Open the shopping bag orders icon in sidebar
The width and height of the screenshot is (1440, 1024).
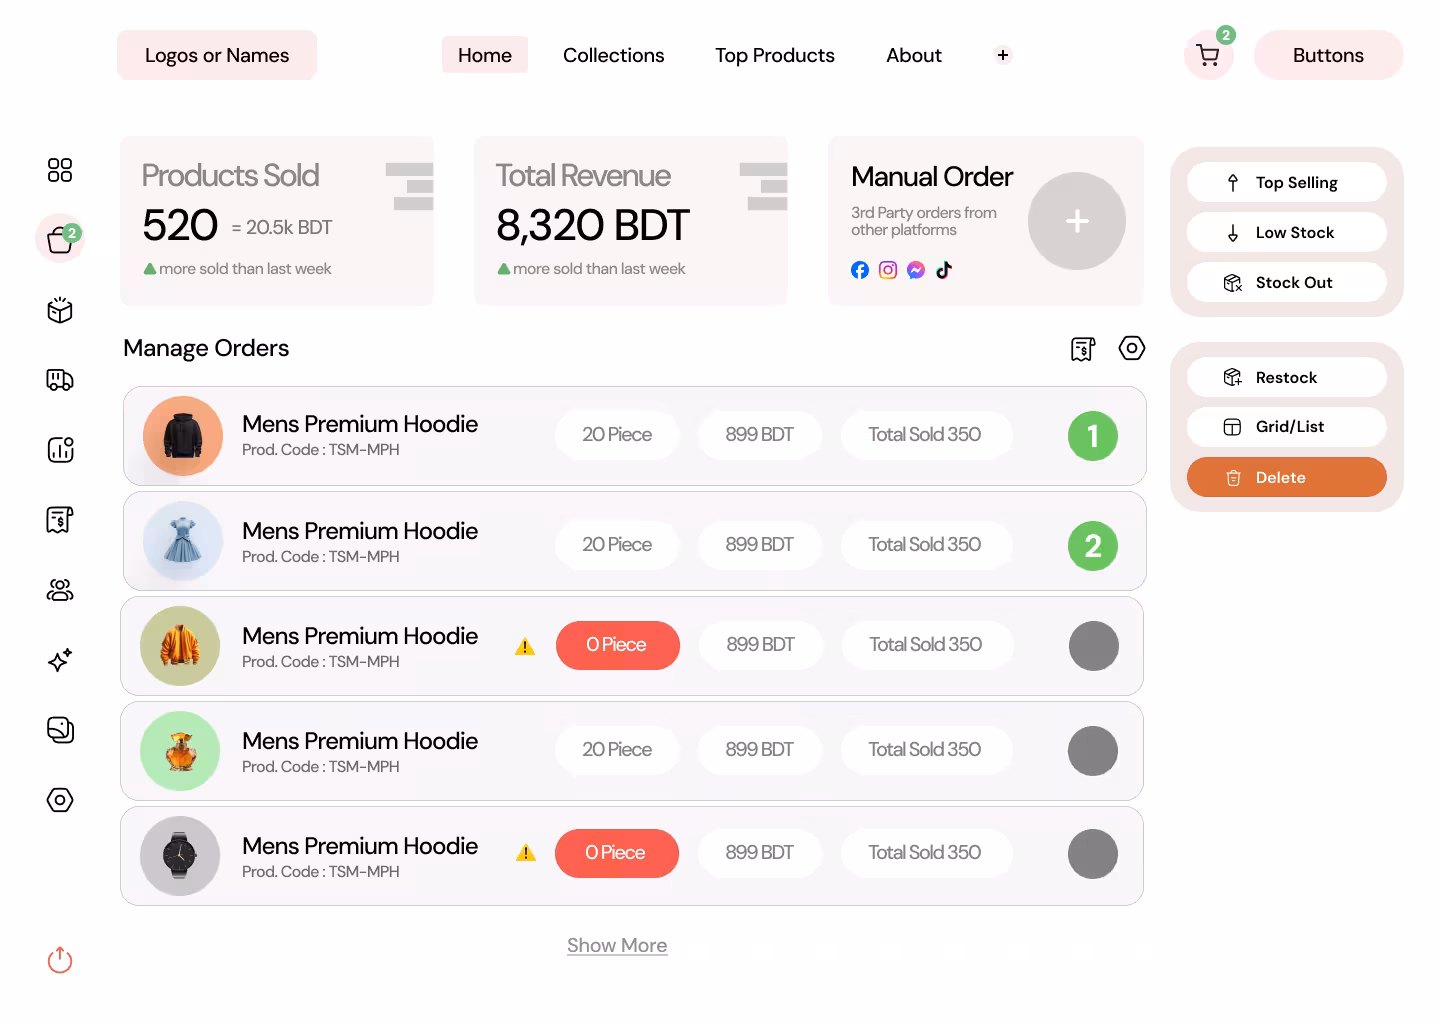(x=60, y=240)
